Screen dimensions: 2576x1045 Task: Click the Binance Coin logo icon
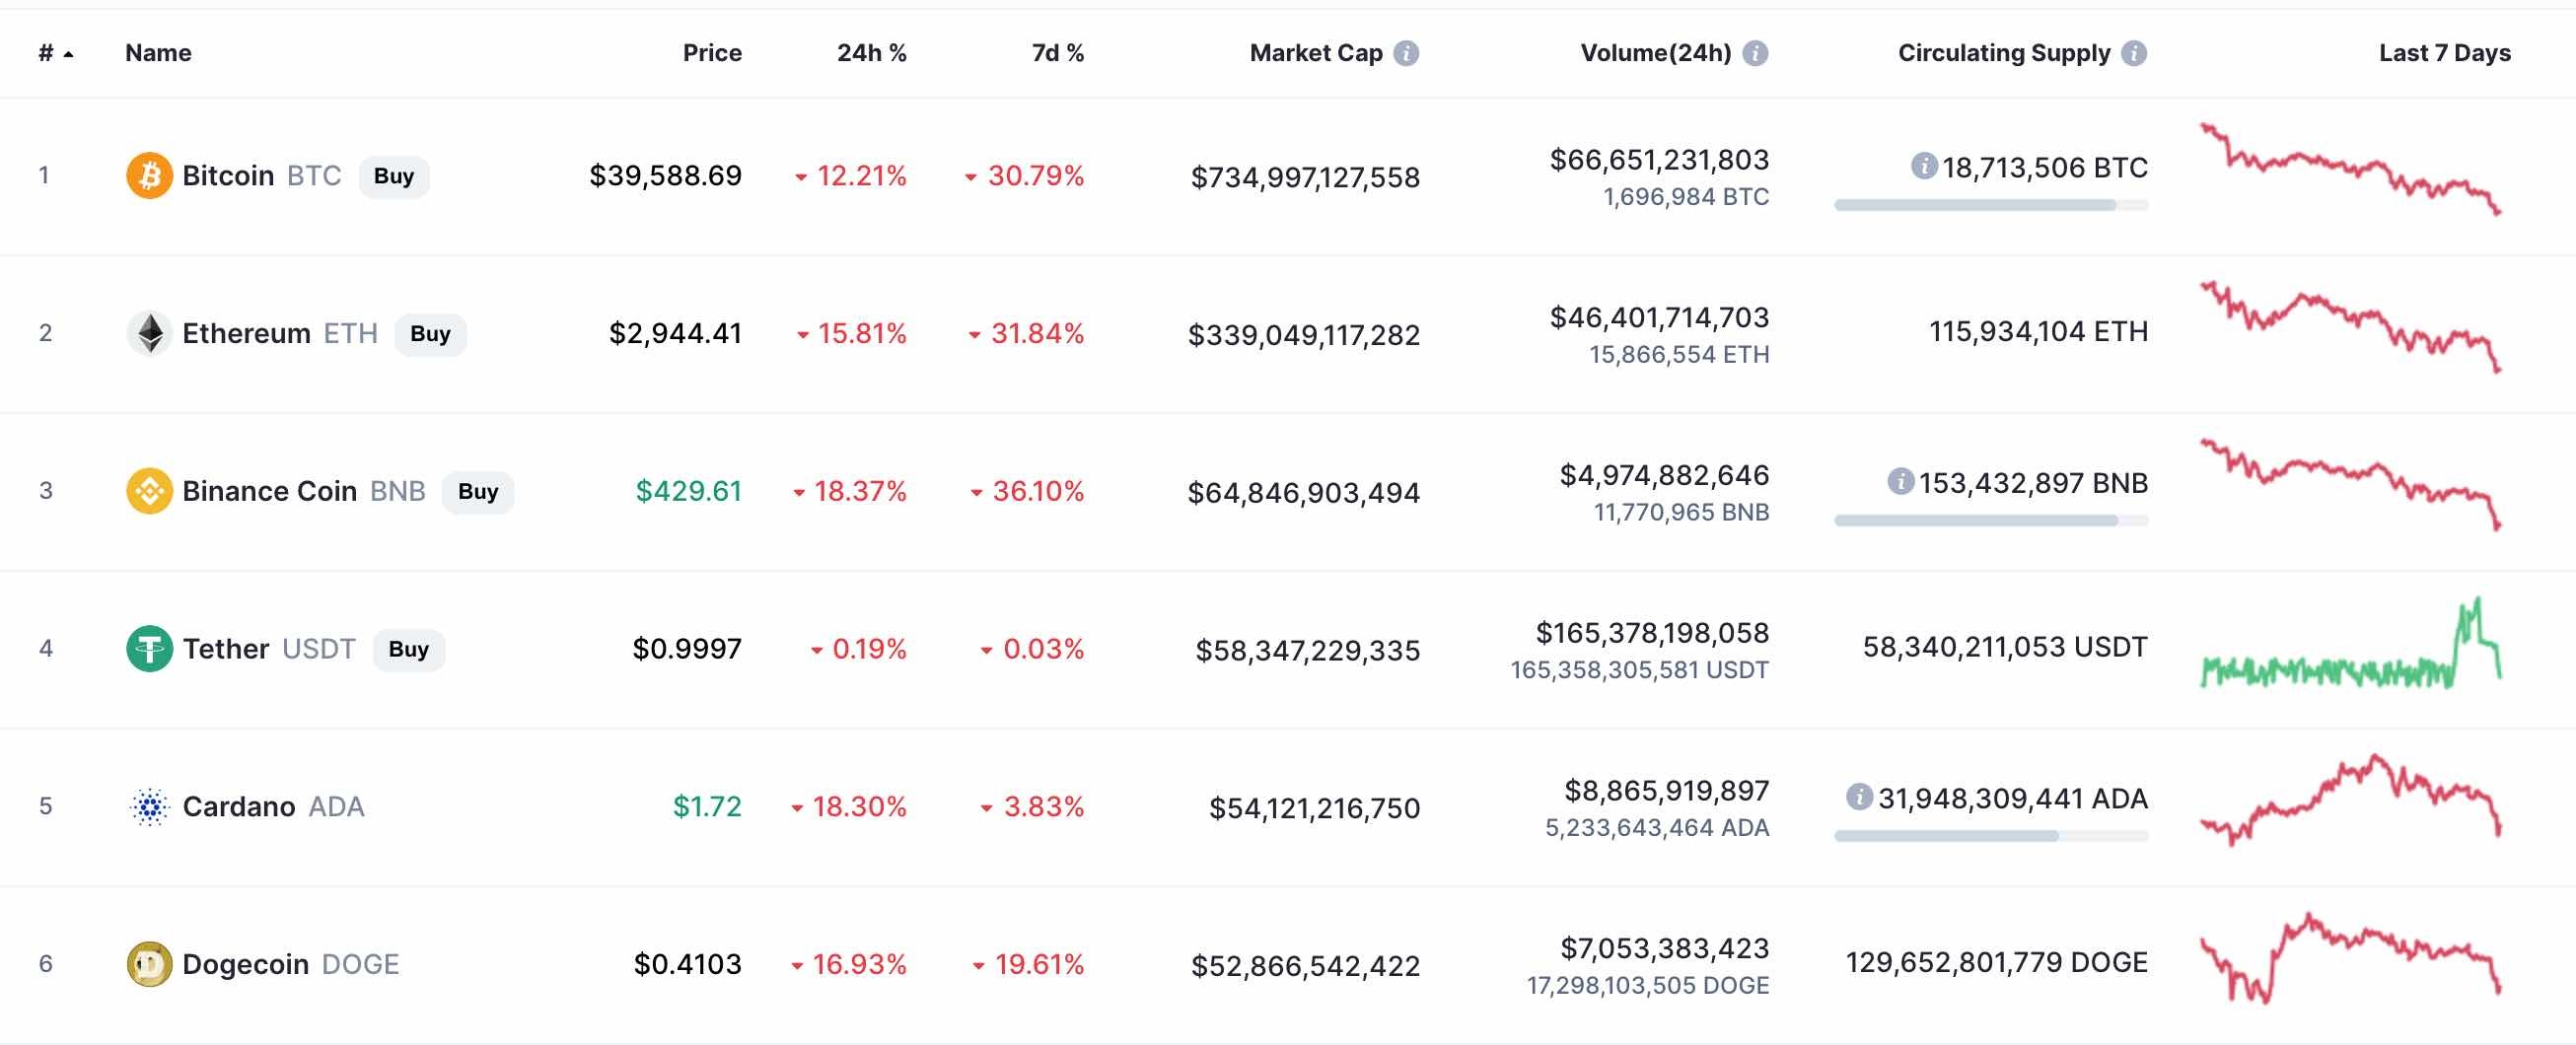point(149,491)
